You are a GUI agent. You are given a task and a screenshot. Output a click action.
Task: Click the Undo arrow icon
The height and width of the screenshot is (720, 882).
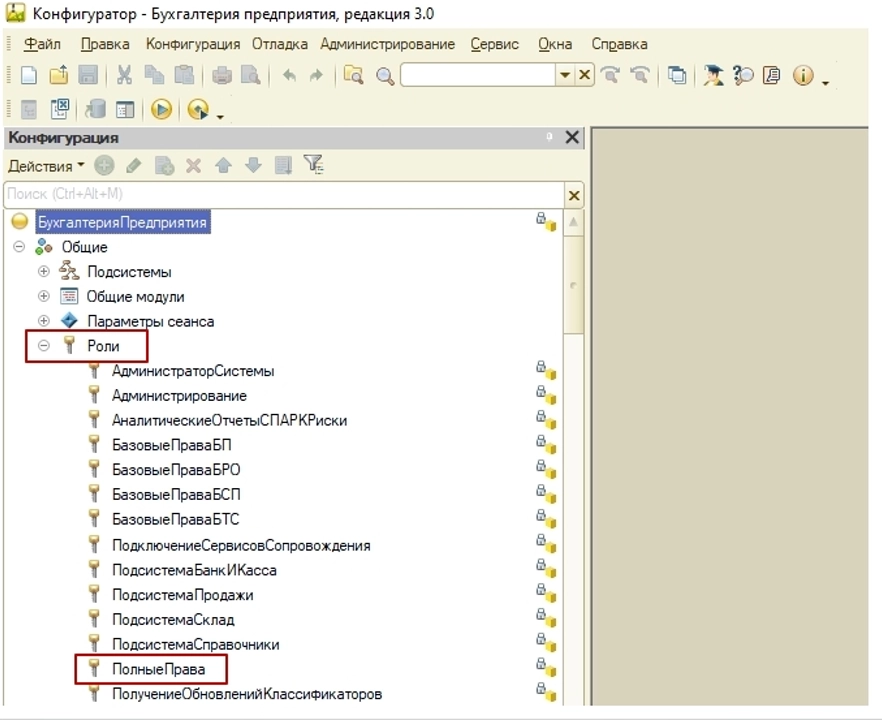[x=289, y=75]
